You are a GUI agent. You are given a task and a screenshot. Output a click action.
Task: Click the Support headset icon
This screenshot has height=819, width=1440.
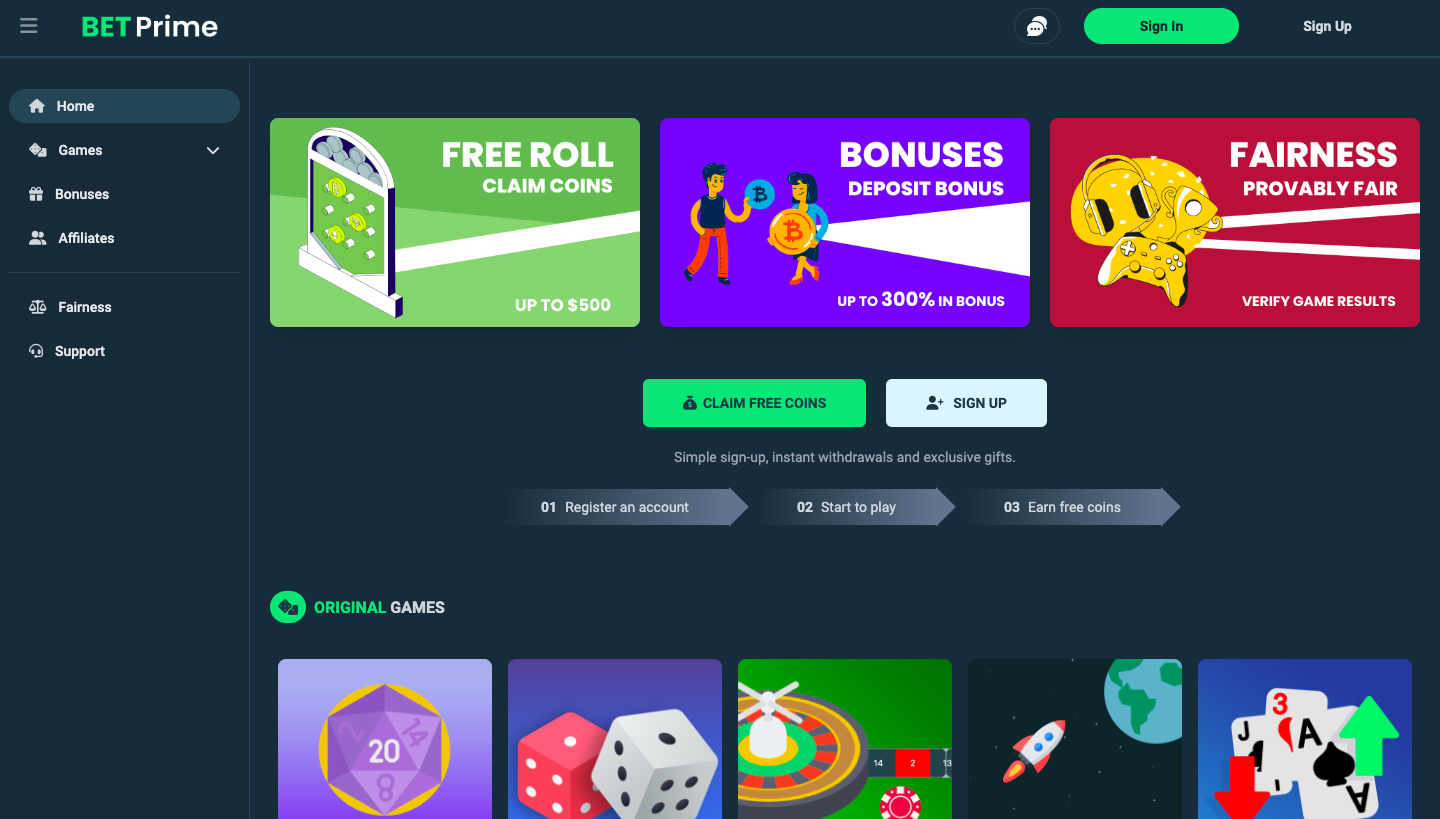(37, 351)
